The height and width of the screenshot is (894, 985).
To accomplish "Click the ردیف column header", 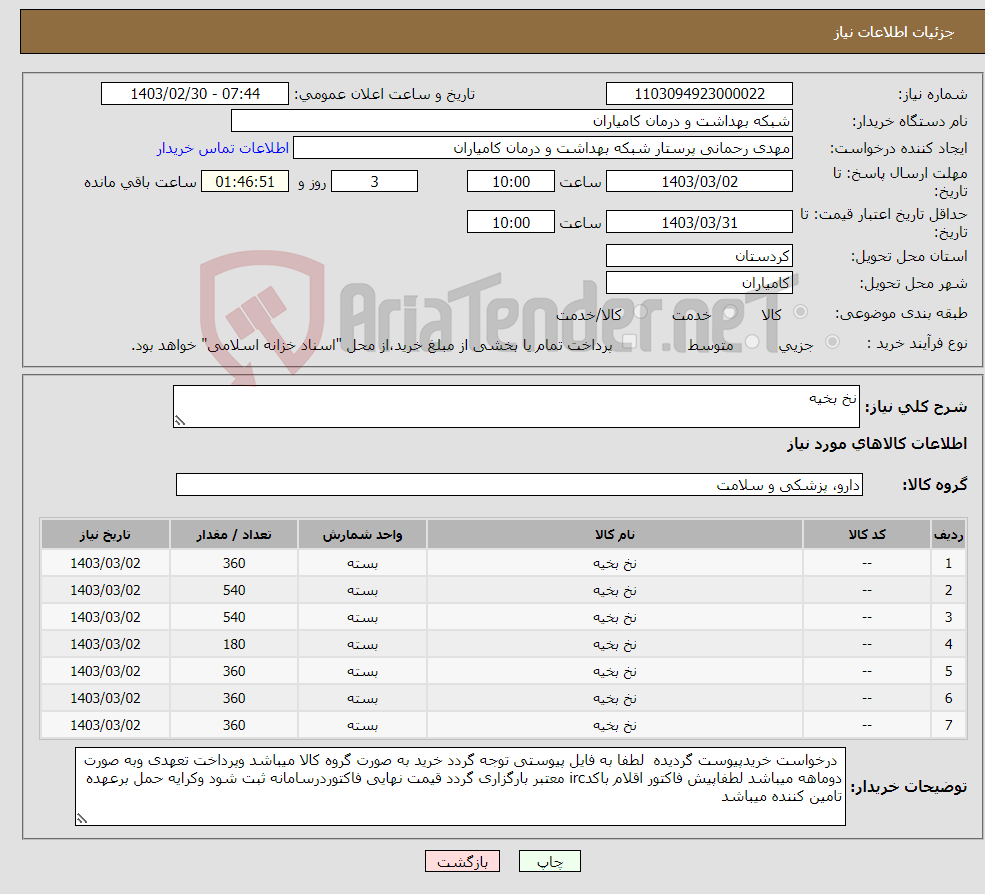I will pyautogui.click(x=948, y=535).
